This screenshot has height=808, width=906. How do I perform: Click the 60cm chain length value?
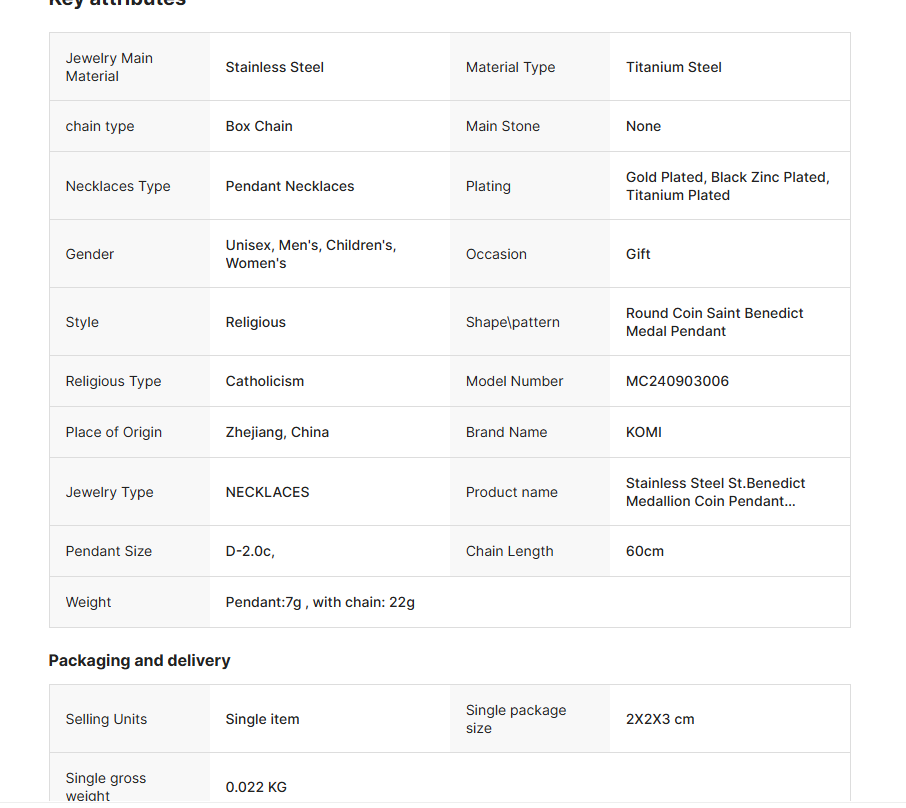click(645, 551)
